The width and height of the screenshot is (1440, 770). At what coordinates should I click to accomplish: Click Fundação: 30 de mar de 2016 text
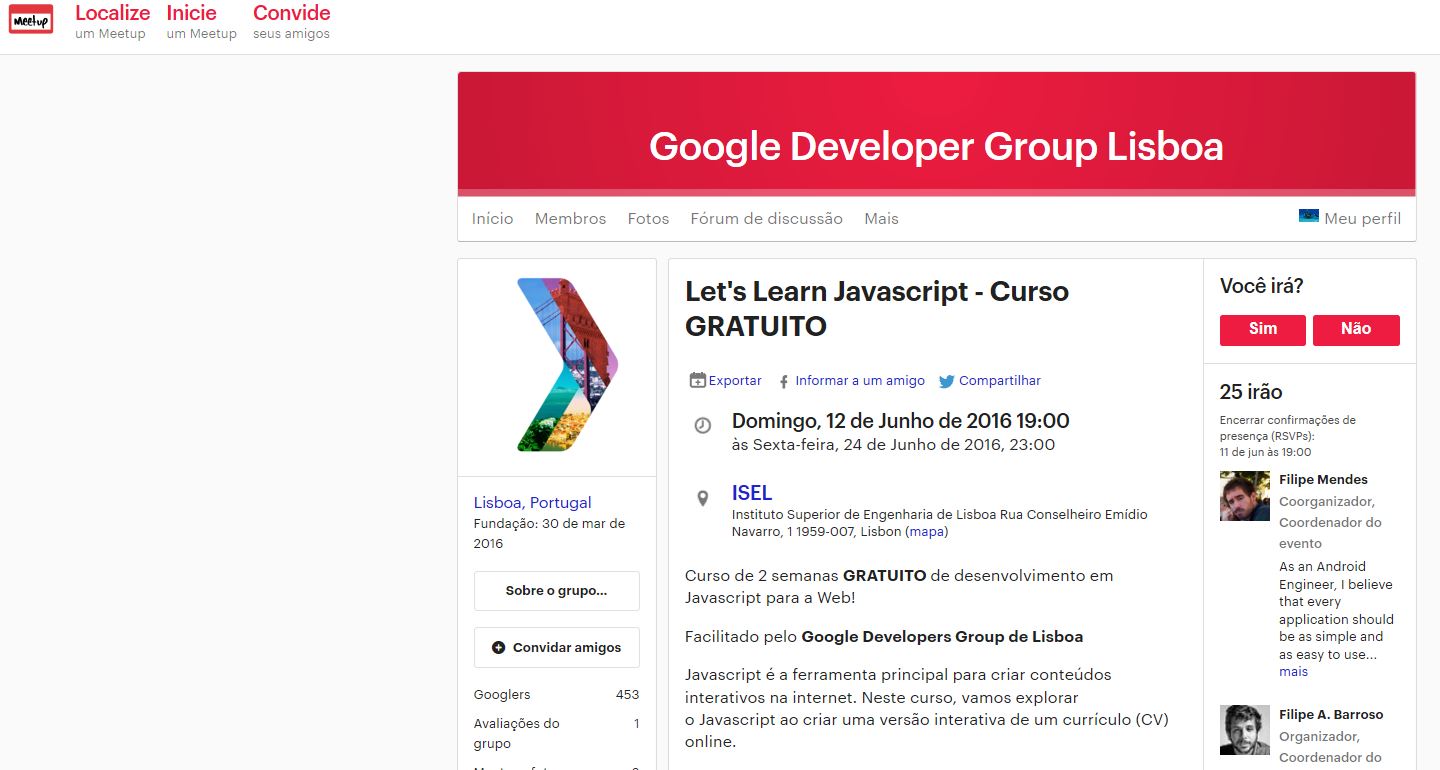coord(549,534)
